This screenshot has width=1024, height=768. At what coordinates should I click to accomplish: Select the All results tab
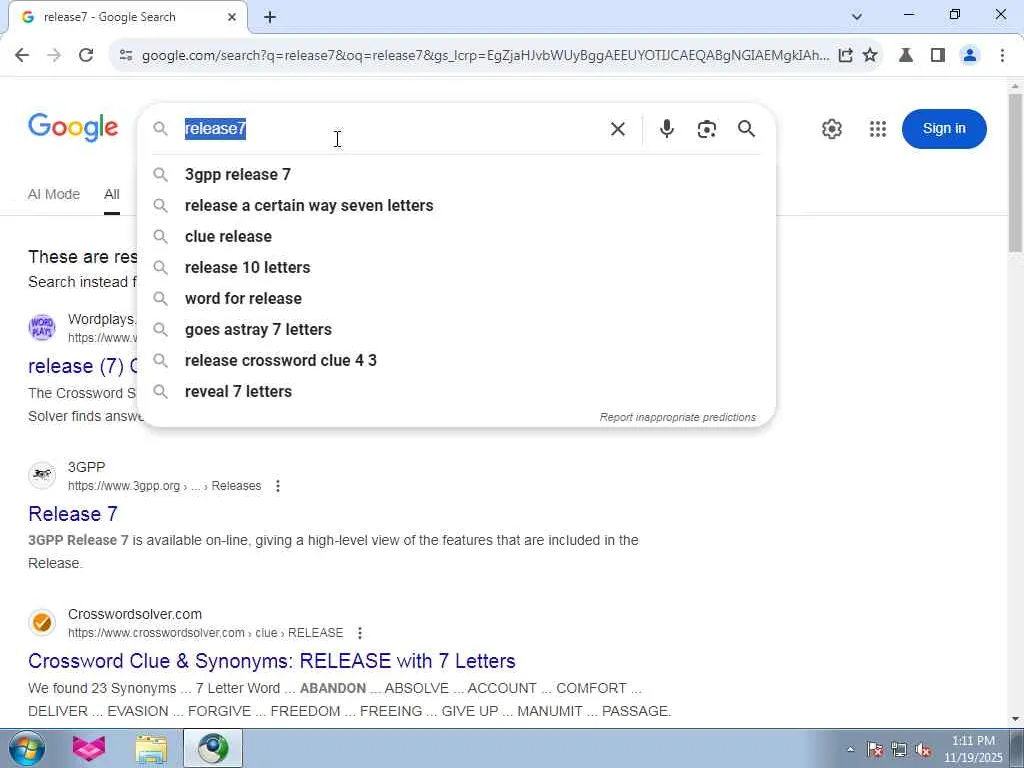pyautogui.click(x=112, y=194)
